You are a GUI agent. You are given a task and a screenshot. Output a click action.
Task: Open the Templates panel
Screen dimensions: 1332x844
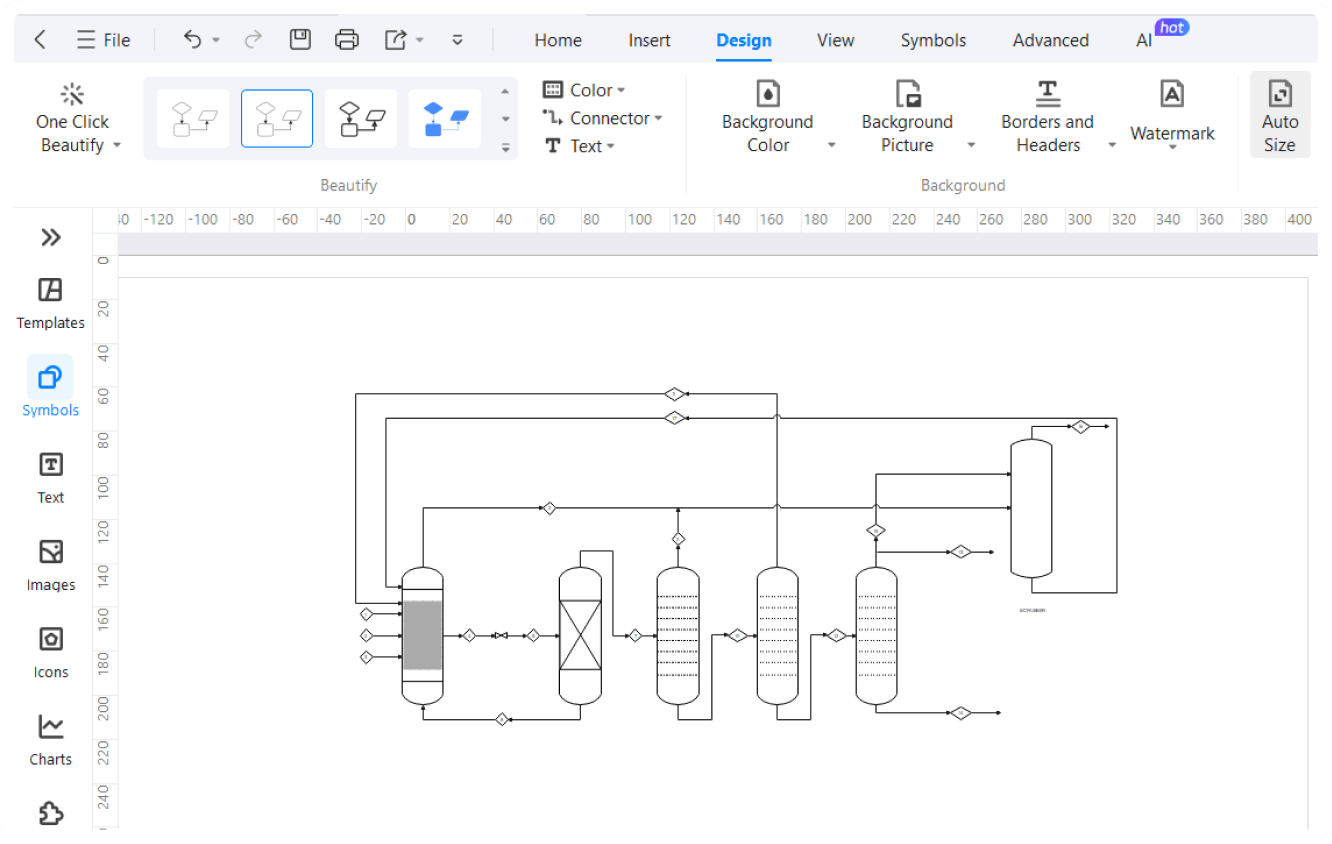click(x=50, y=304)
